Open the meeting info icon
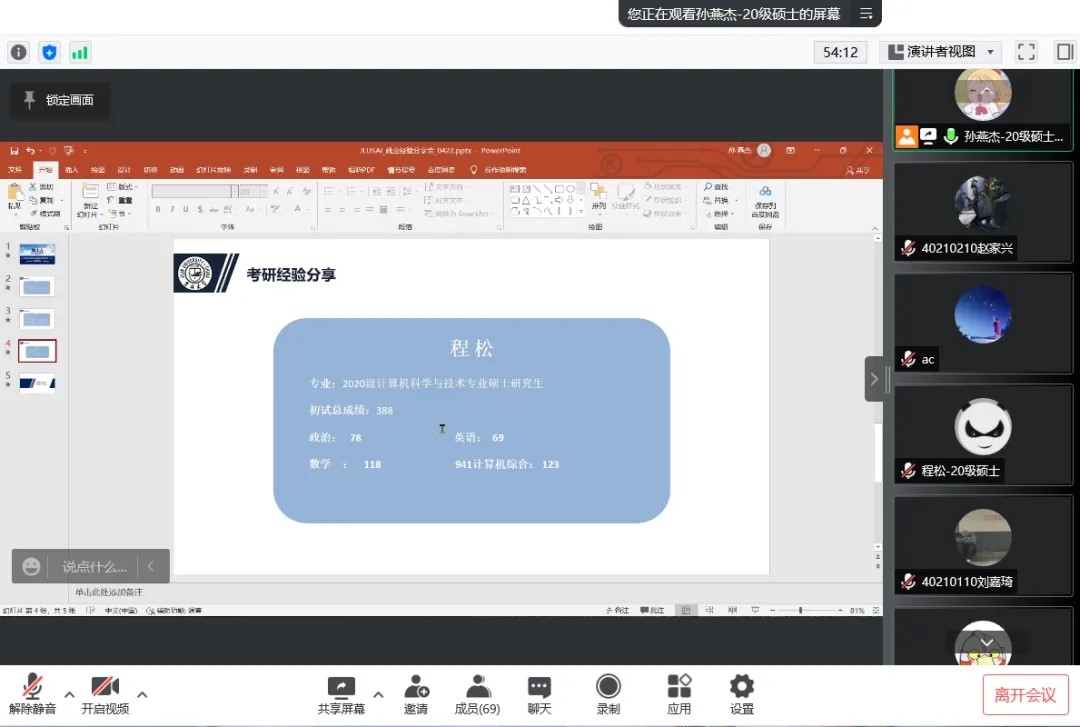1080x727 pixels. click(x=18, y=52)
